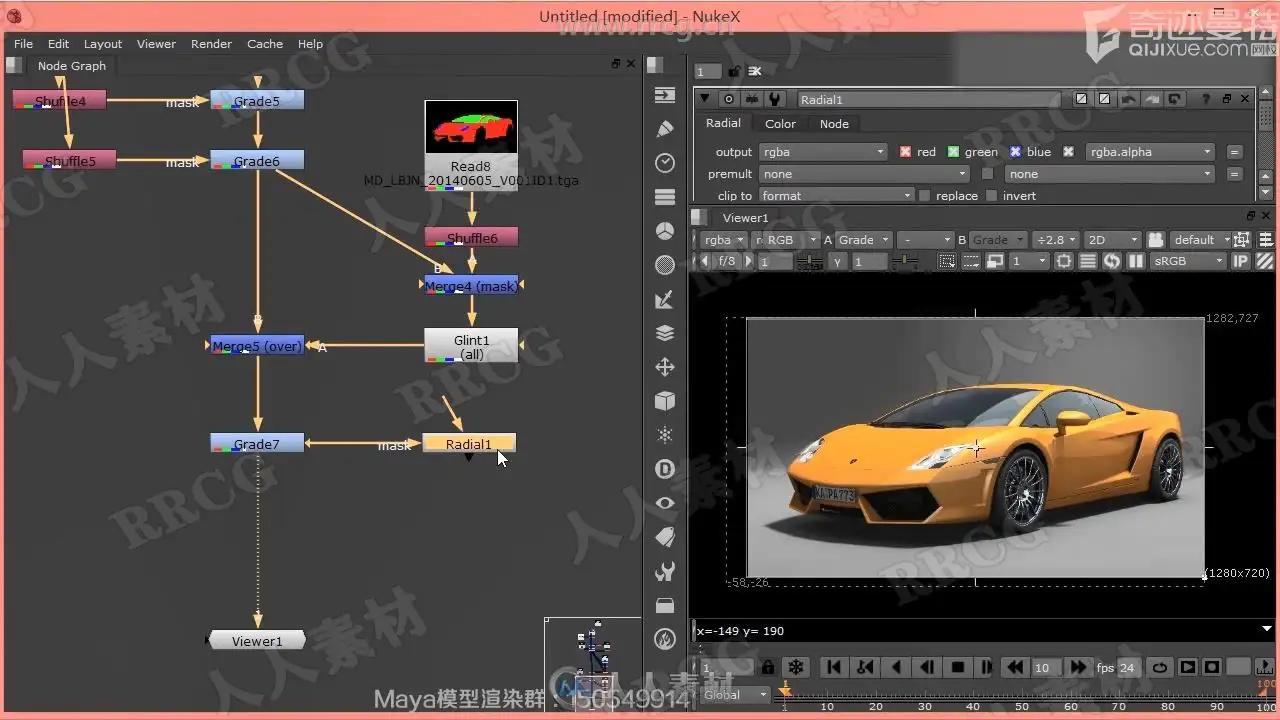Open the Render menu

pos(211,44)
